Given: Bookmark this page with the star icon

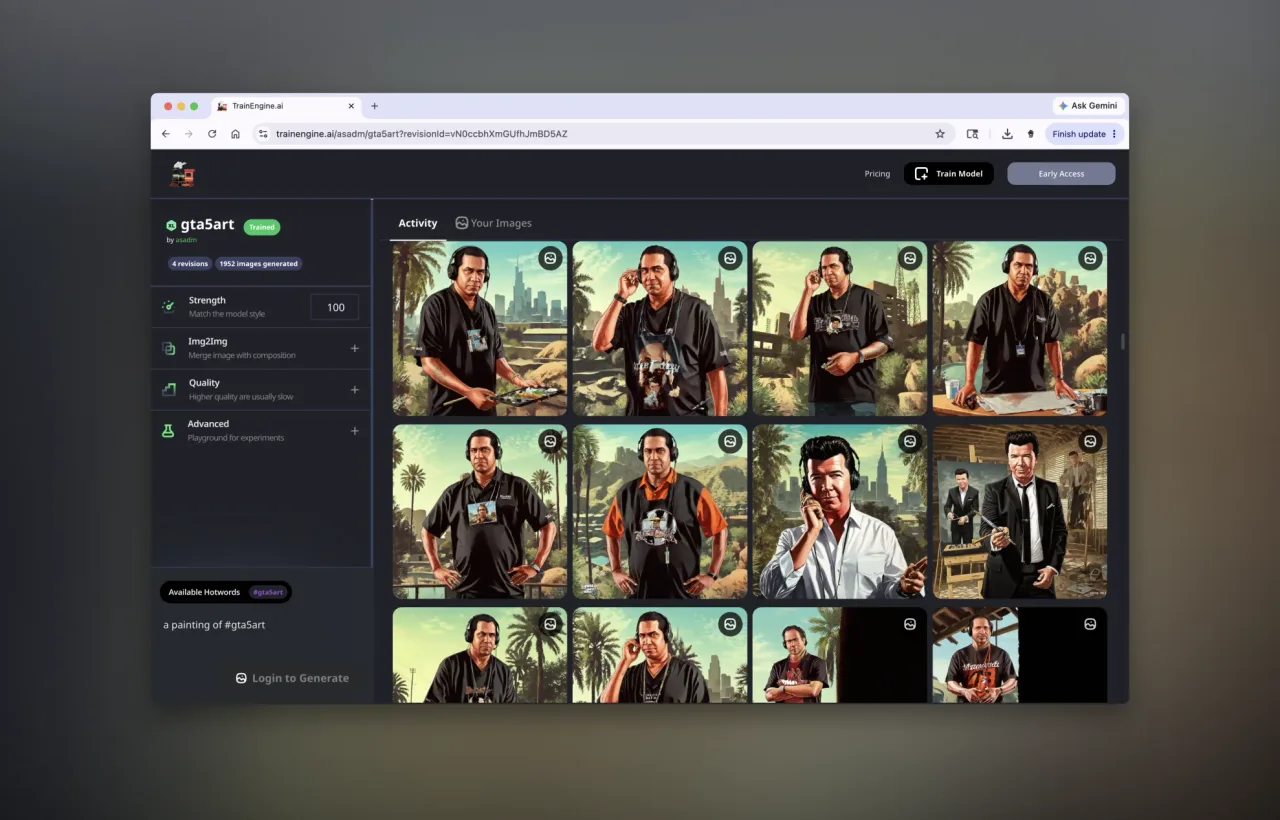Looking at the screenshot, I should click(940, 134).
